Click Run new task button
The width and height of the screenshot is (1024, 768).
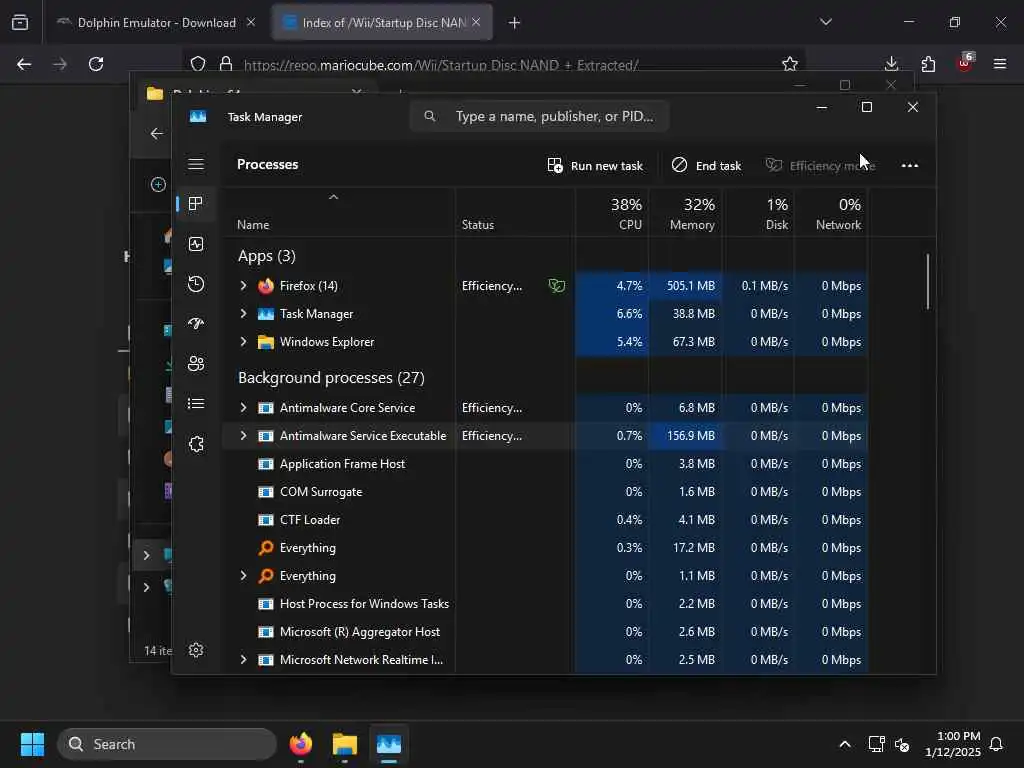(595, 165)
